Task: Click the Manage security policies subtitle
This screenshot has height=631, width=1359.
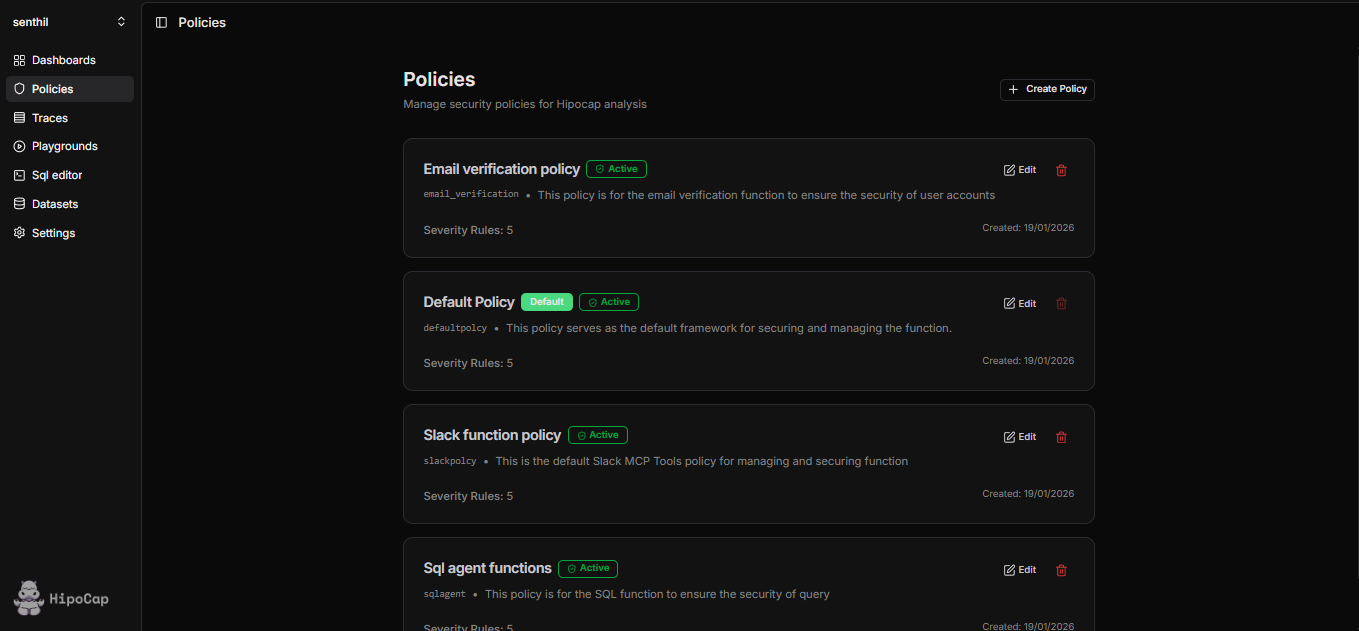Action: (525, 104)
